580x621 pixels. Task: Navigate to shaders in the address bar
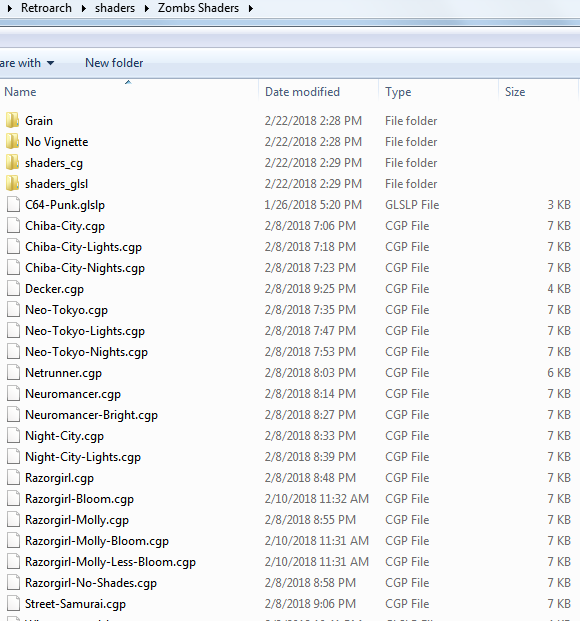[115, 8]
